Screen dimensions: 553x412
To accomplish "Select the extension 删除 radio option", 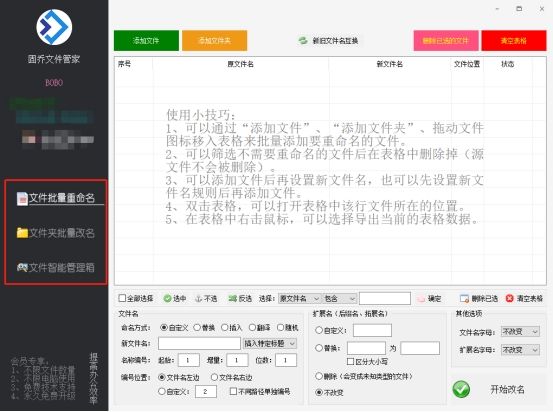I will pos(319,376).
